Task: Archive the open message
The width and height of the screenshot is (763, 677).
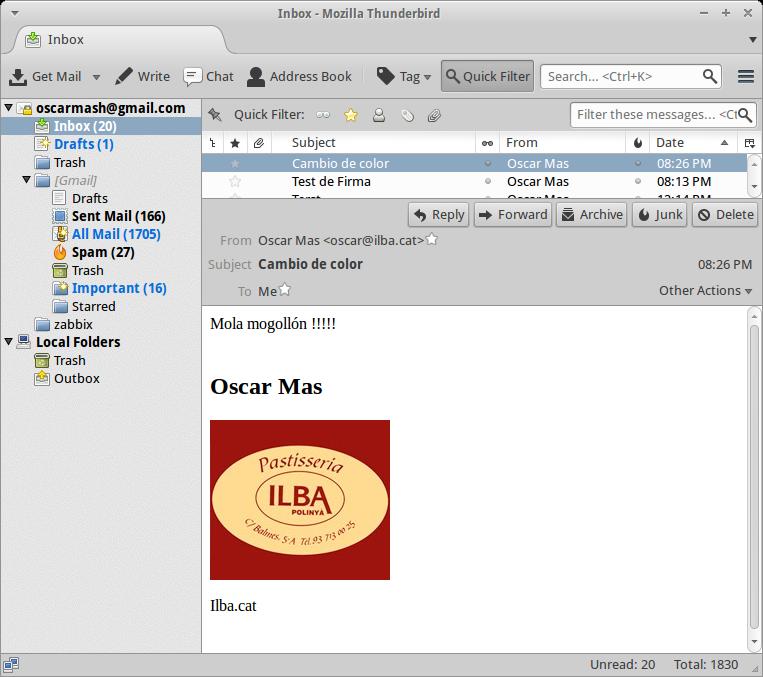Action: (x=591, y=215)
